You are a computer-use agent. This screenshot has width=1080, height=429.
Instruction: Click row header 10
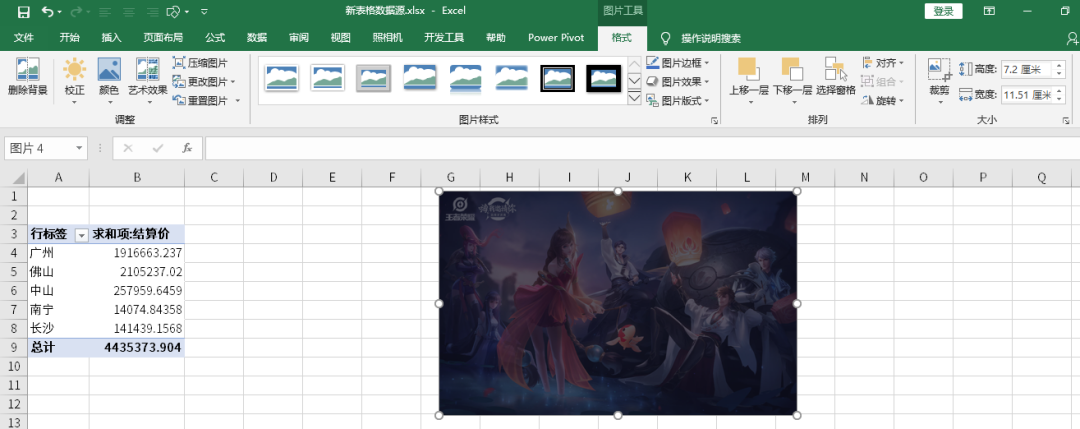coord(13,366)
